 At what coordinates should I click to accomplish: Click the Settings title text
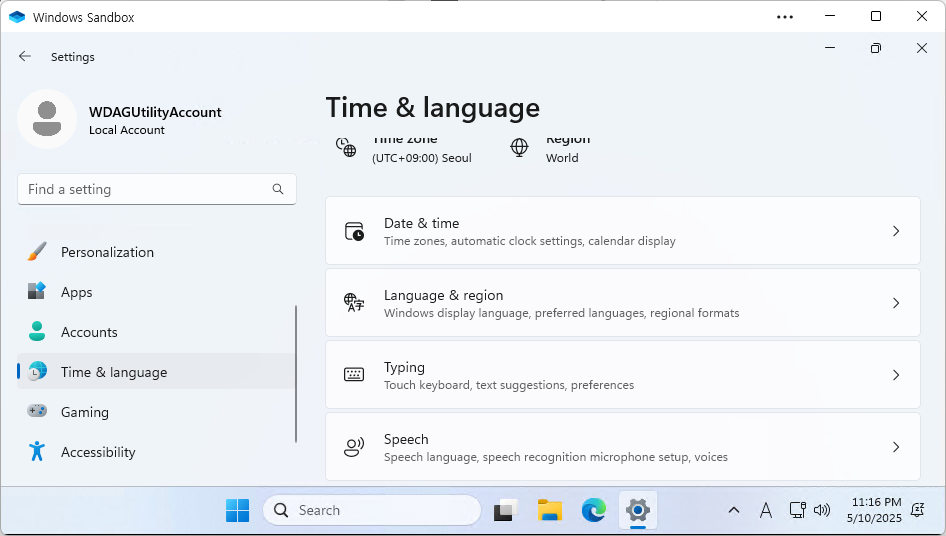pos(72,57)
